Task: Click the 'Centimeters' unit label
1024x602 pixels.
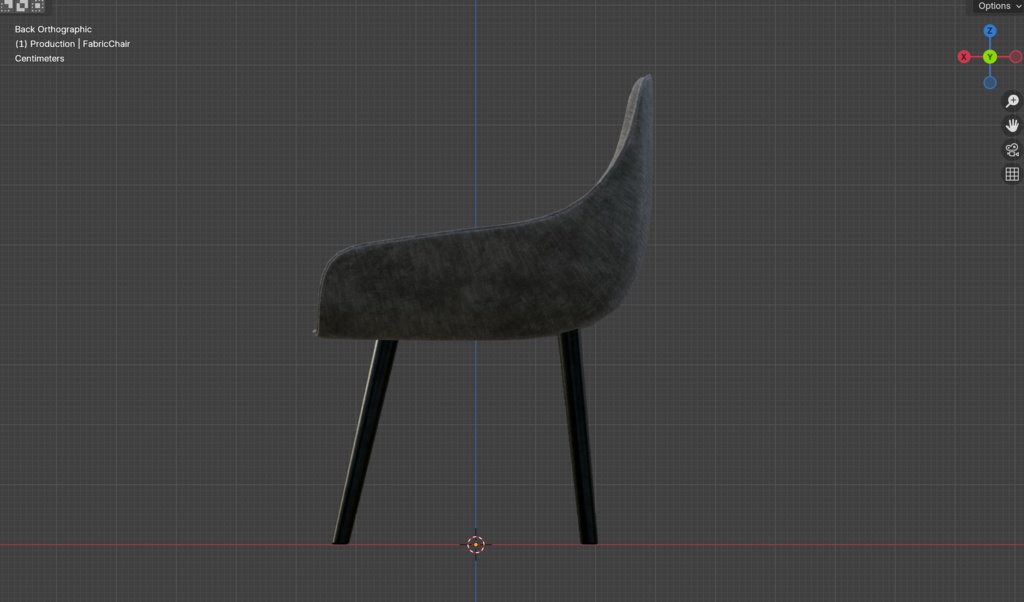Action: coord(39,58)
